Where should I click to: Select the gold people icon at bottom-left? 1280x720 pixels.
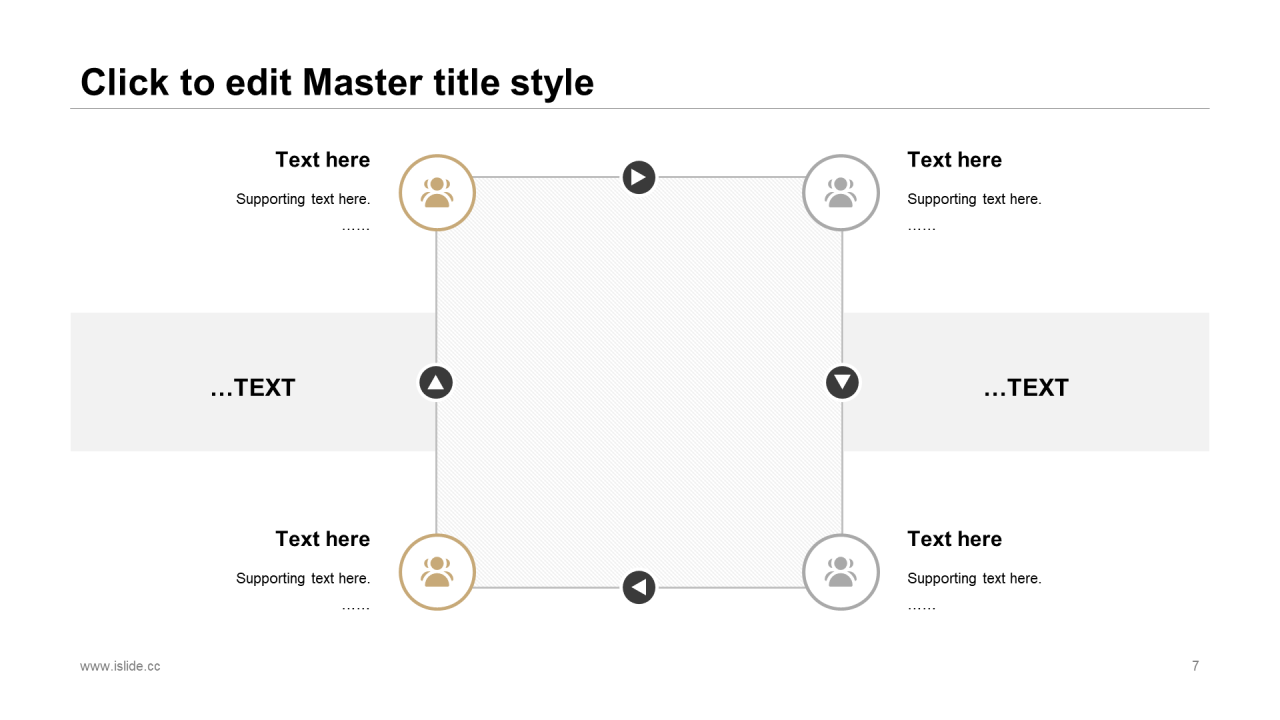437,572
